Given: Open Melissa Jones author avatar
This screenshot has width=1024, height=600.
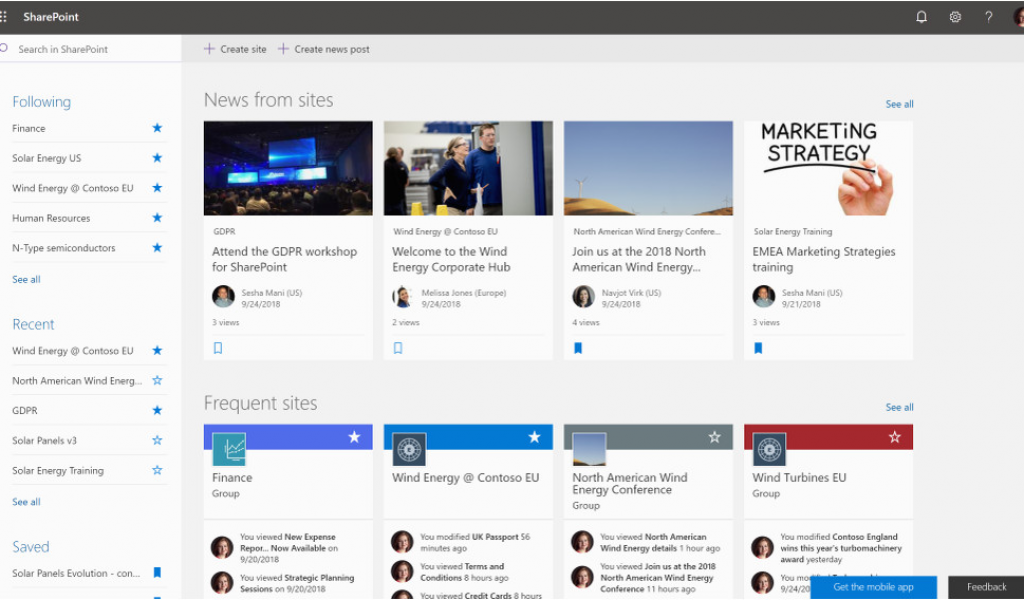Looking at the screenshot, I should [x=404, y=296].
